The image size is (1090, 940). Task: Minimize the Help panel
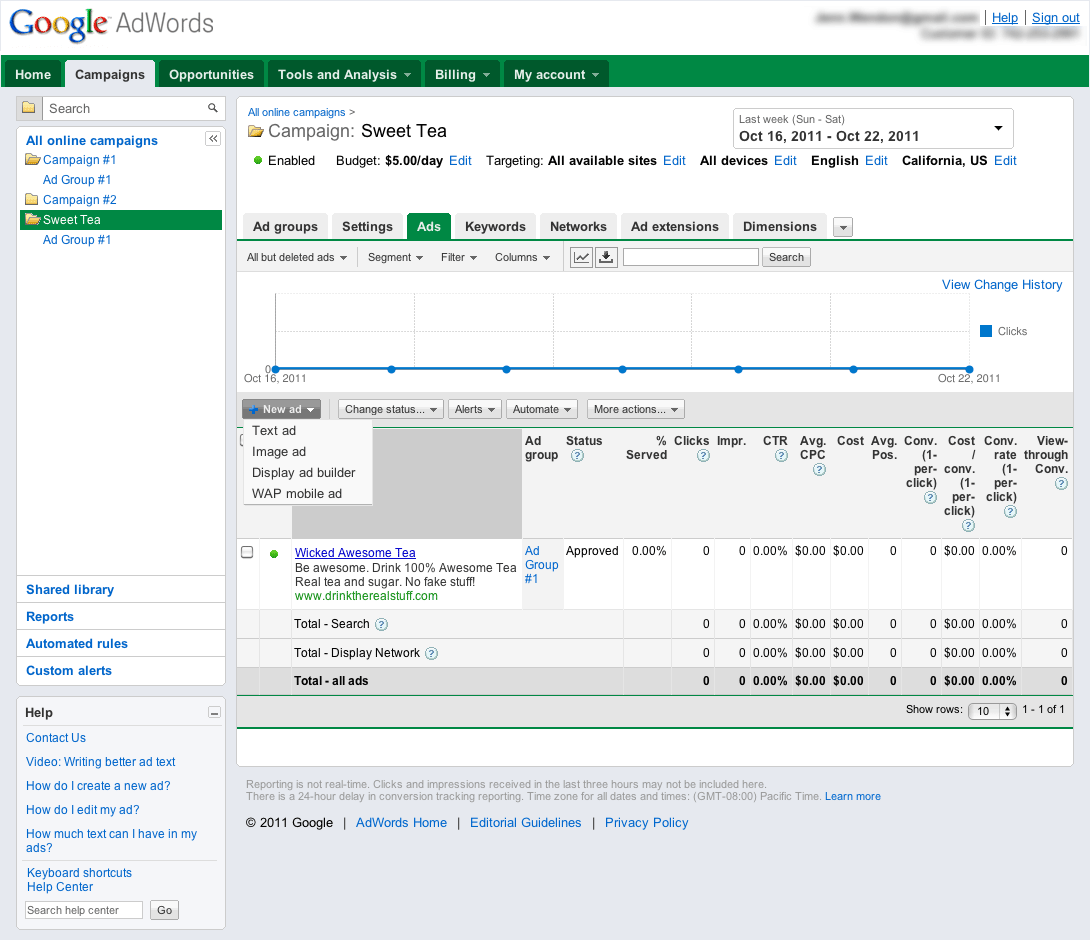[214, 712]
